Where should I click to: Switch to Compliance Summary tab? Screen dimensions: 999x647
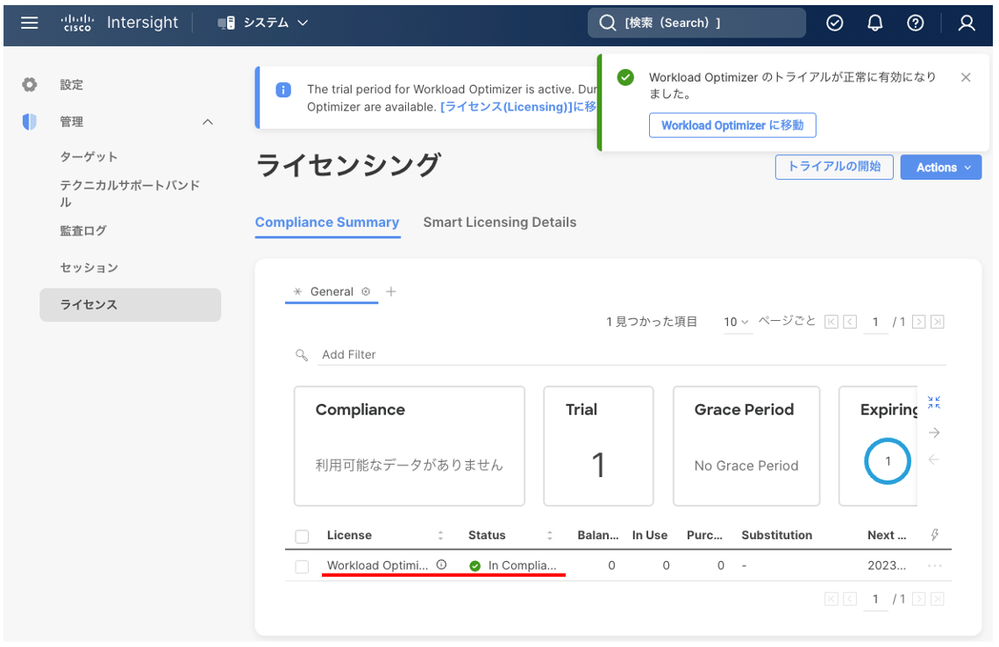click(x=327, y=222)
